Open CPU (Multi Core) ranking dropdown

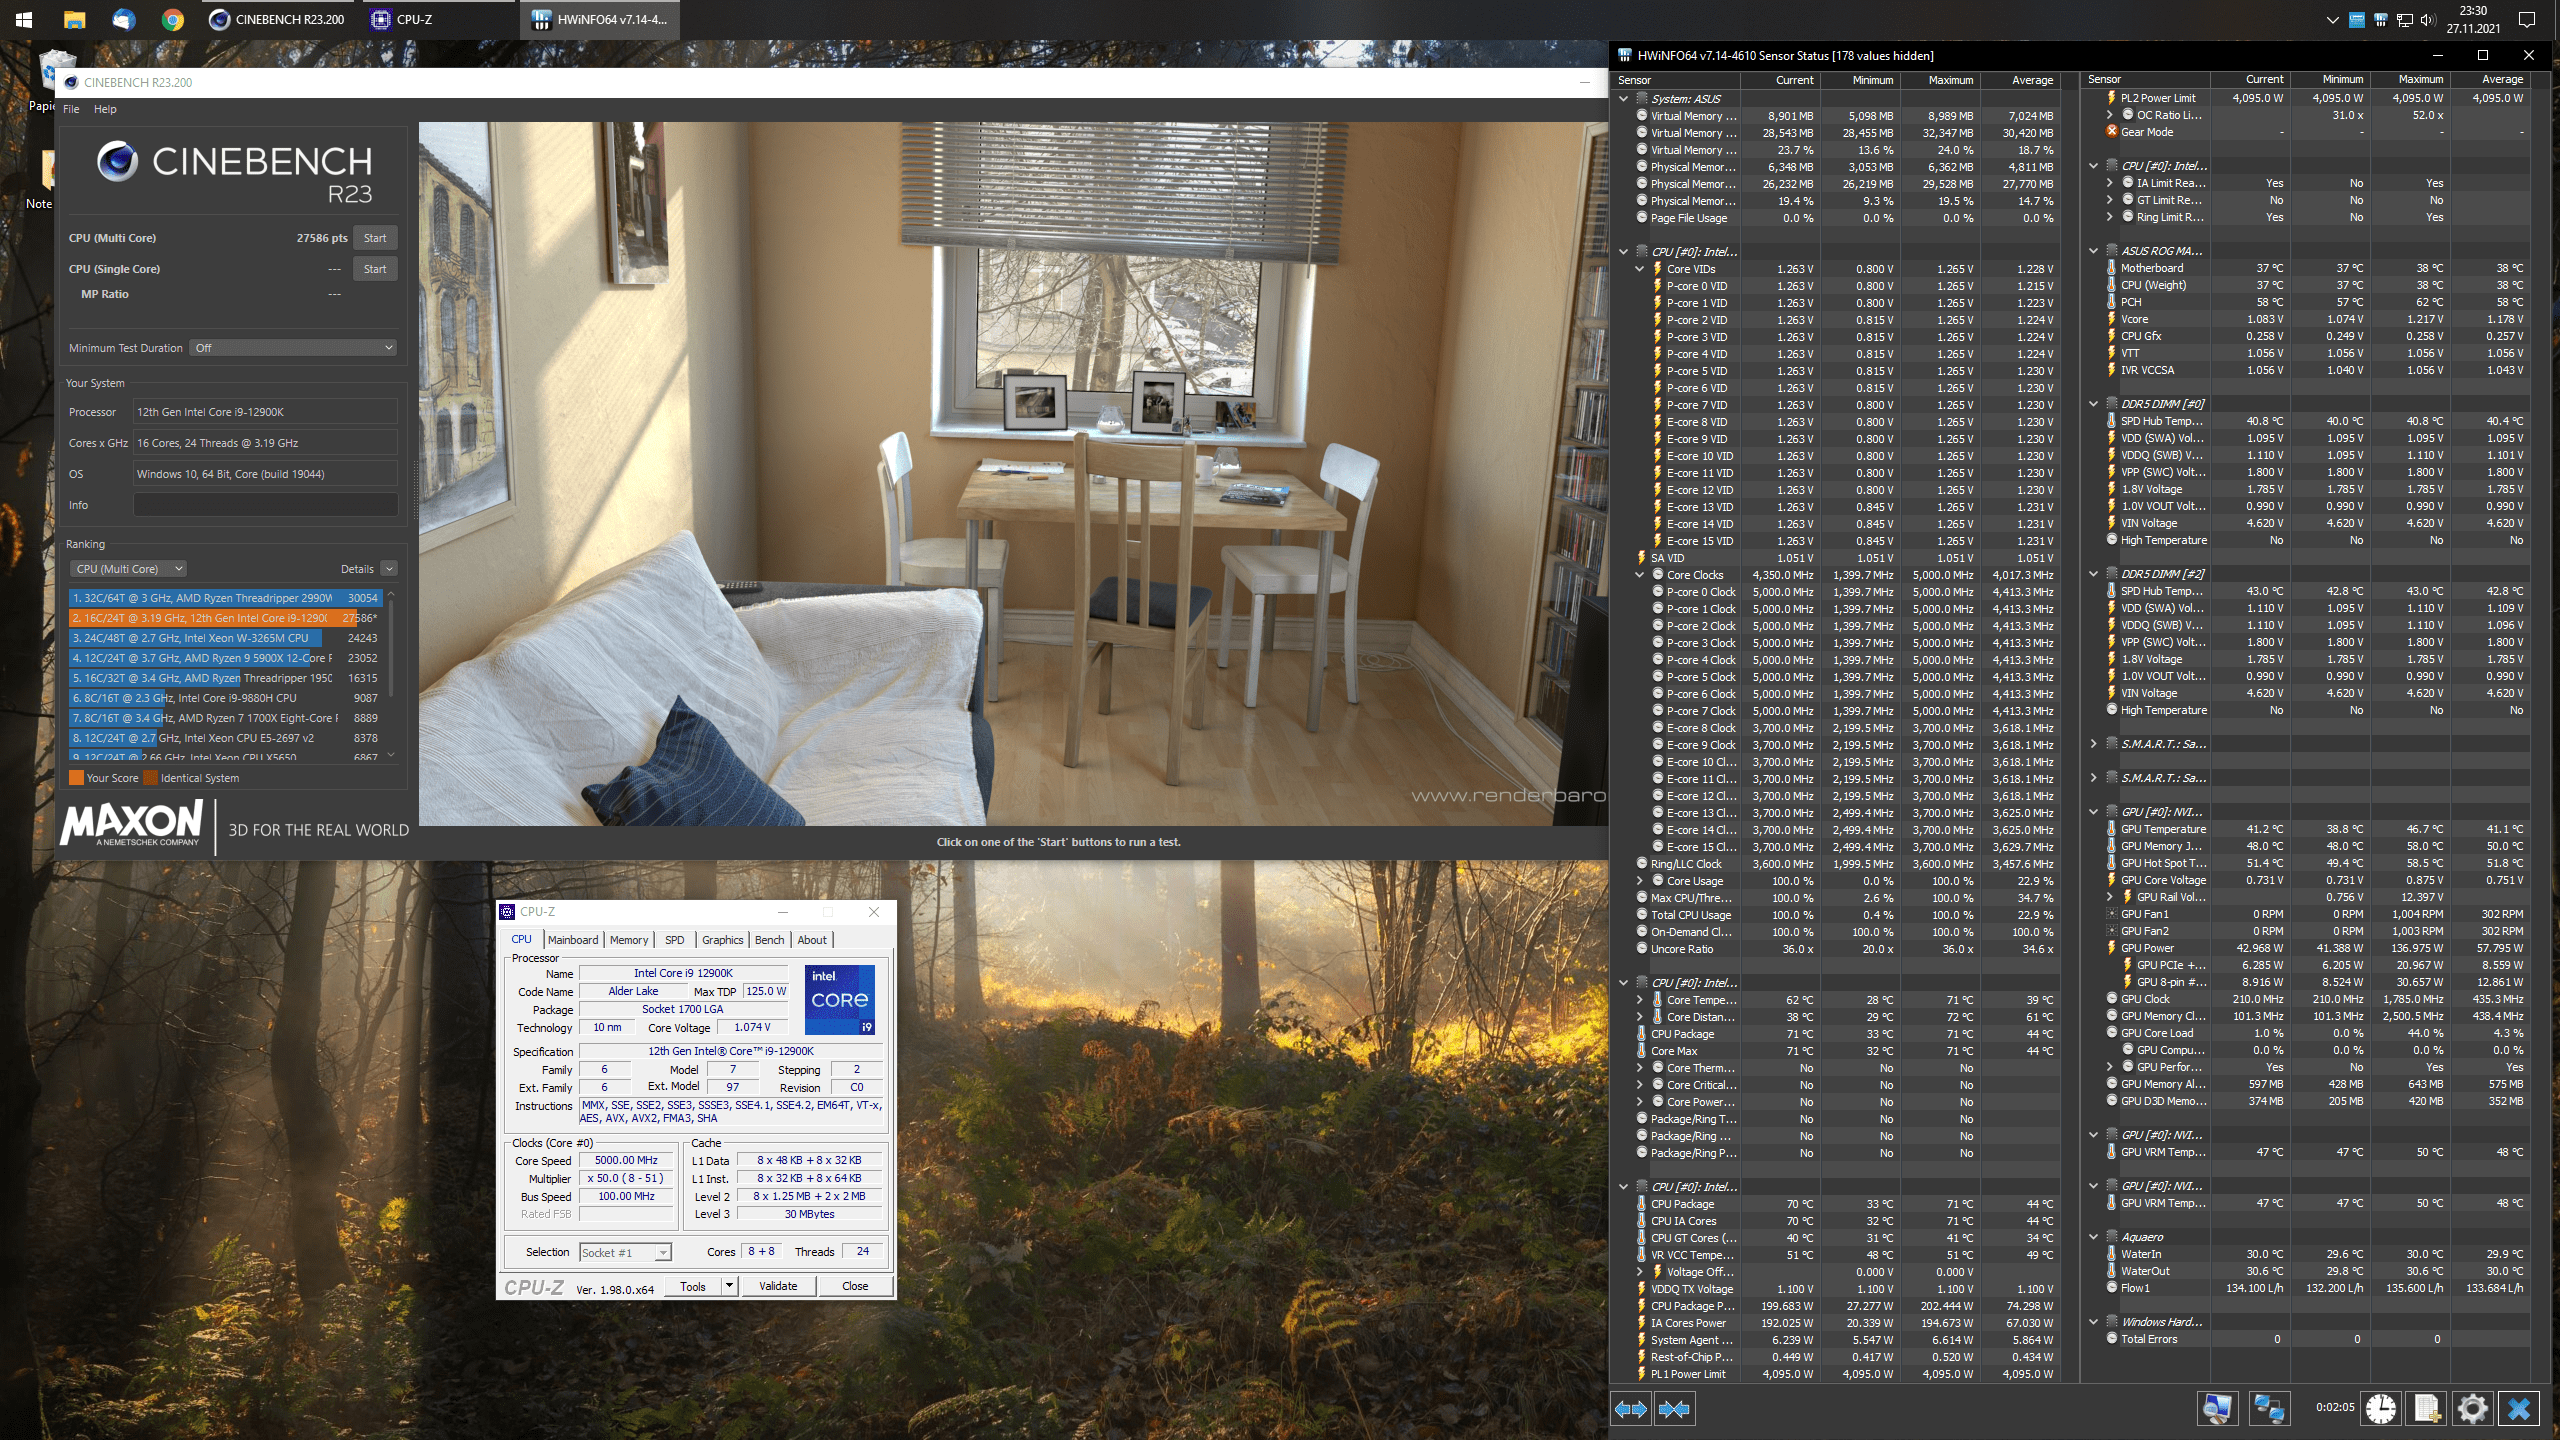(x=129, y=569)
